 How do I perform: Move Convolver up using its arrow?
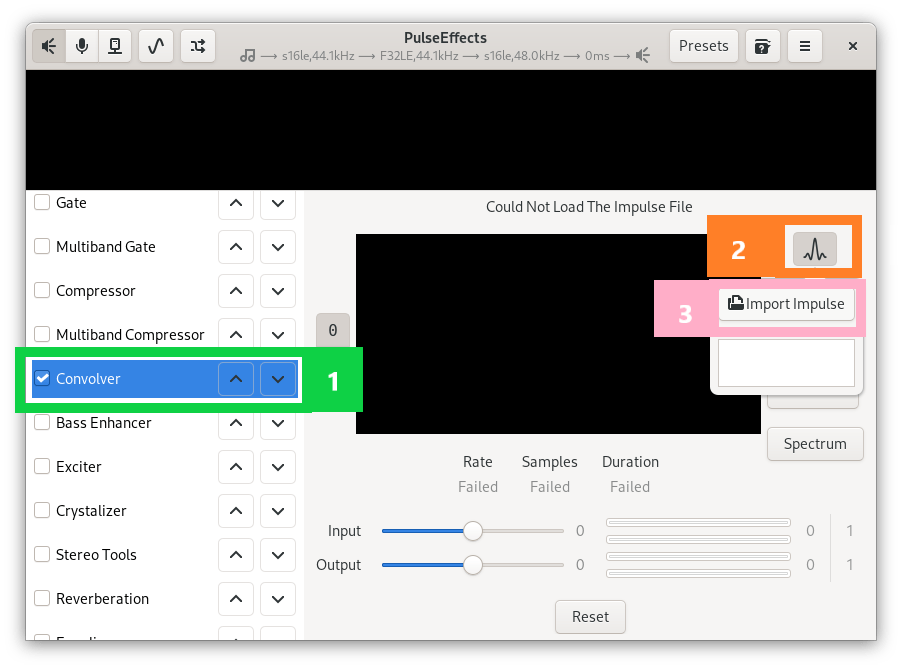(236, 379)
